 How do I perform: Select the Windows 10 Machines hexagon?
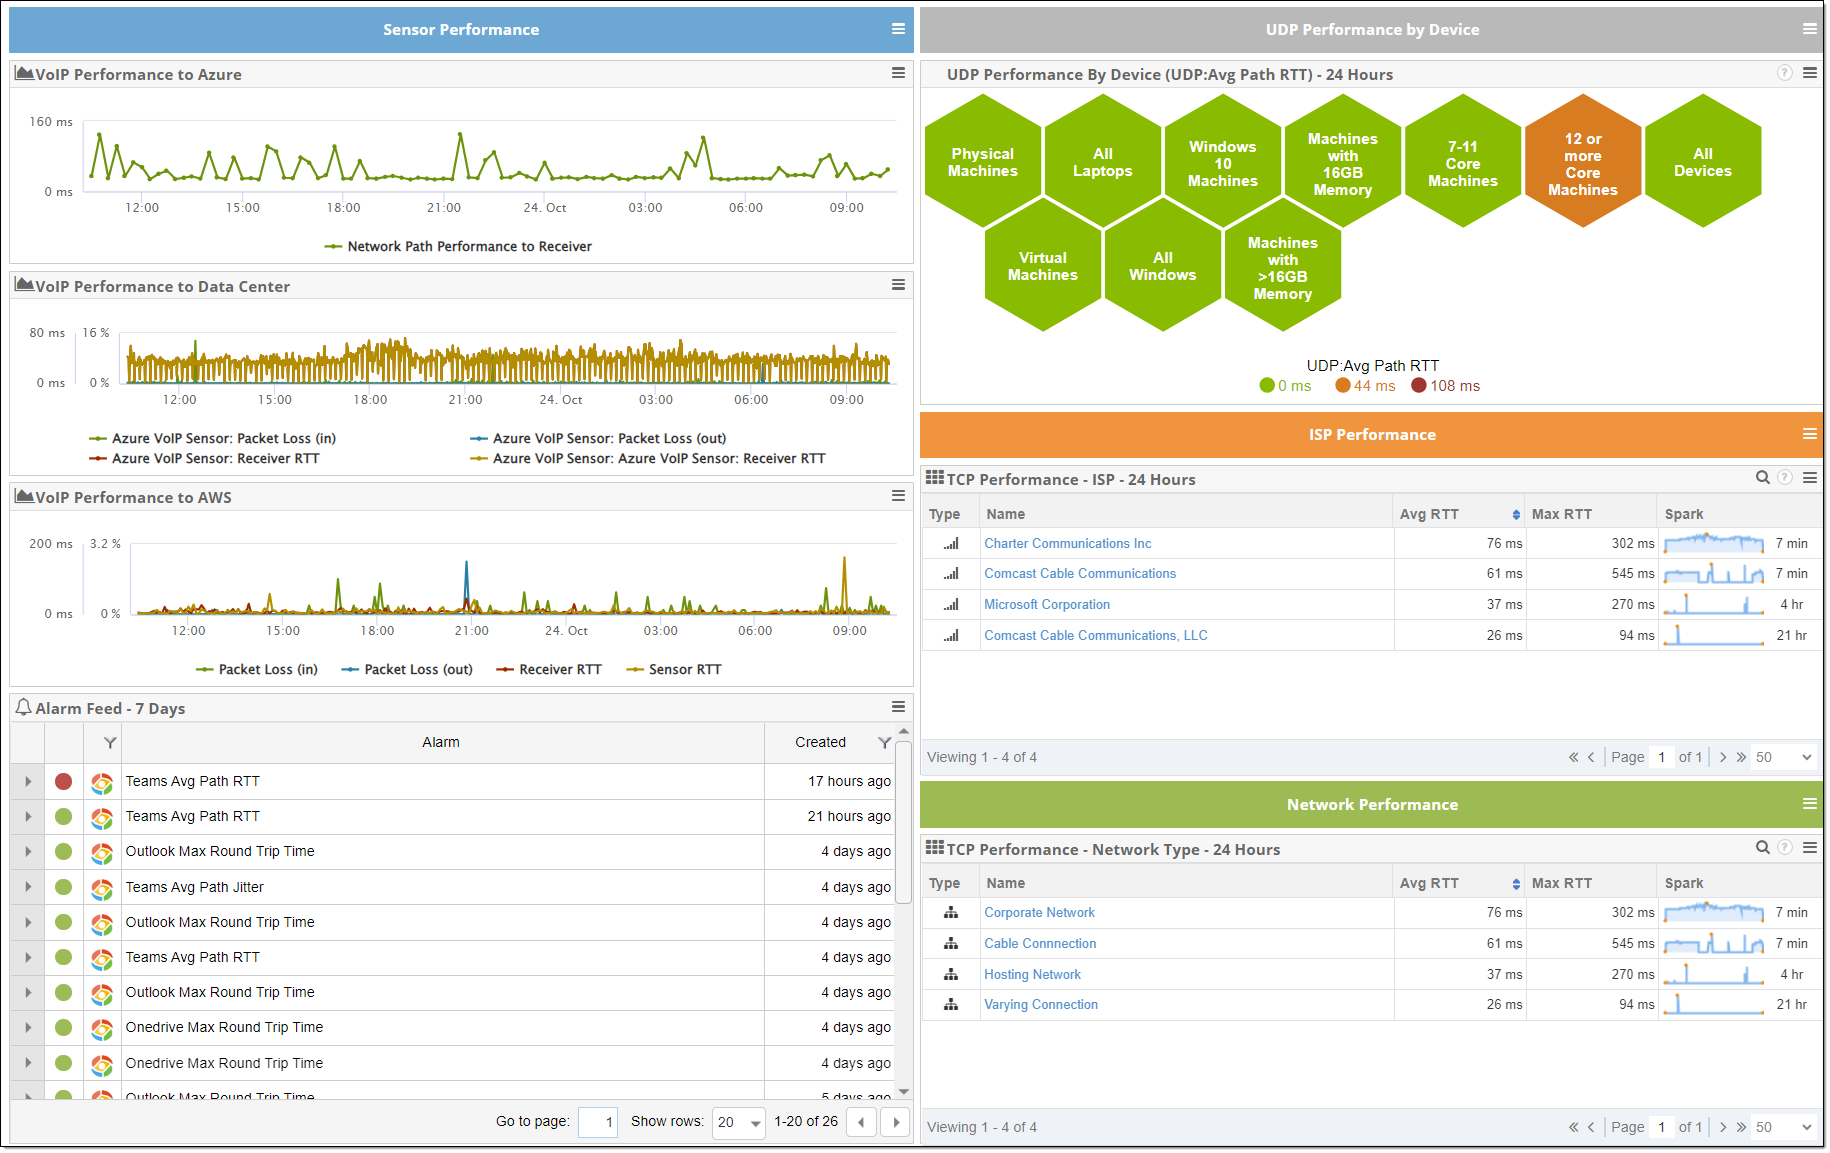click(x=1222, y=161)
